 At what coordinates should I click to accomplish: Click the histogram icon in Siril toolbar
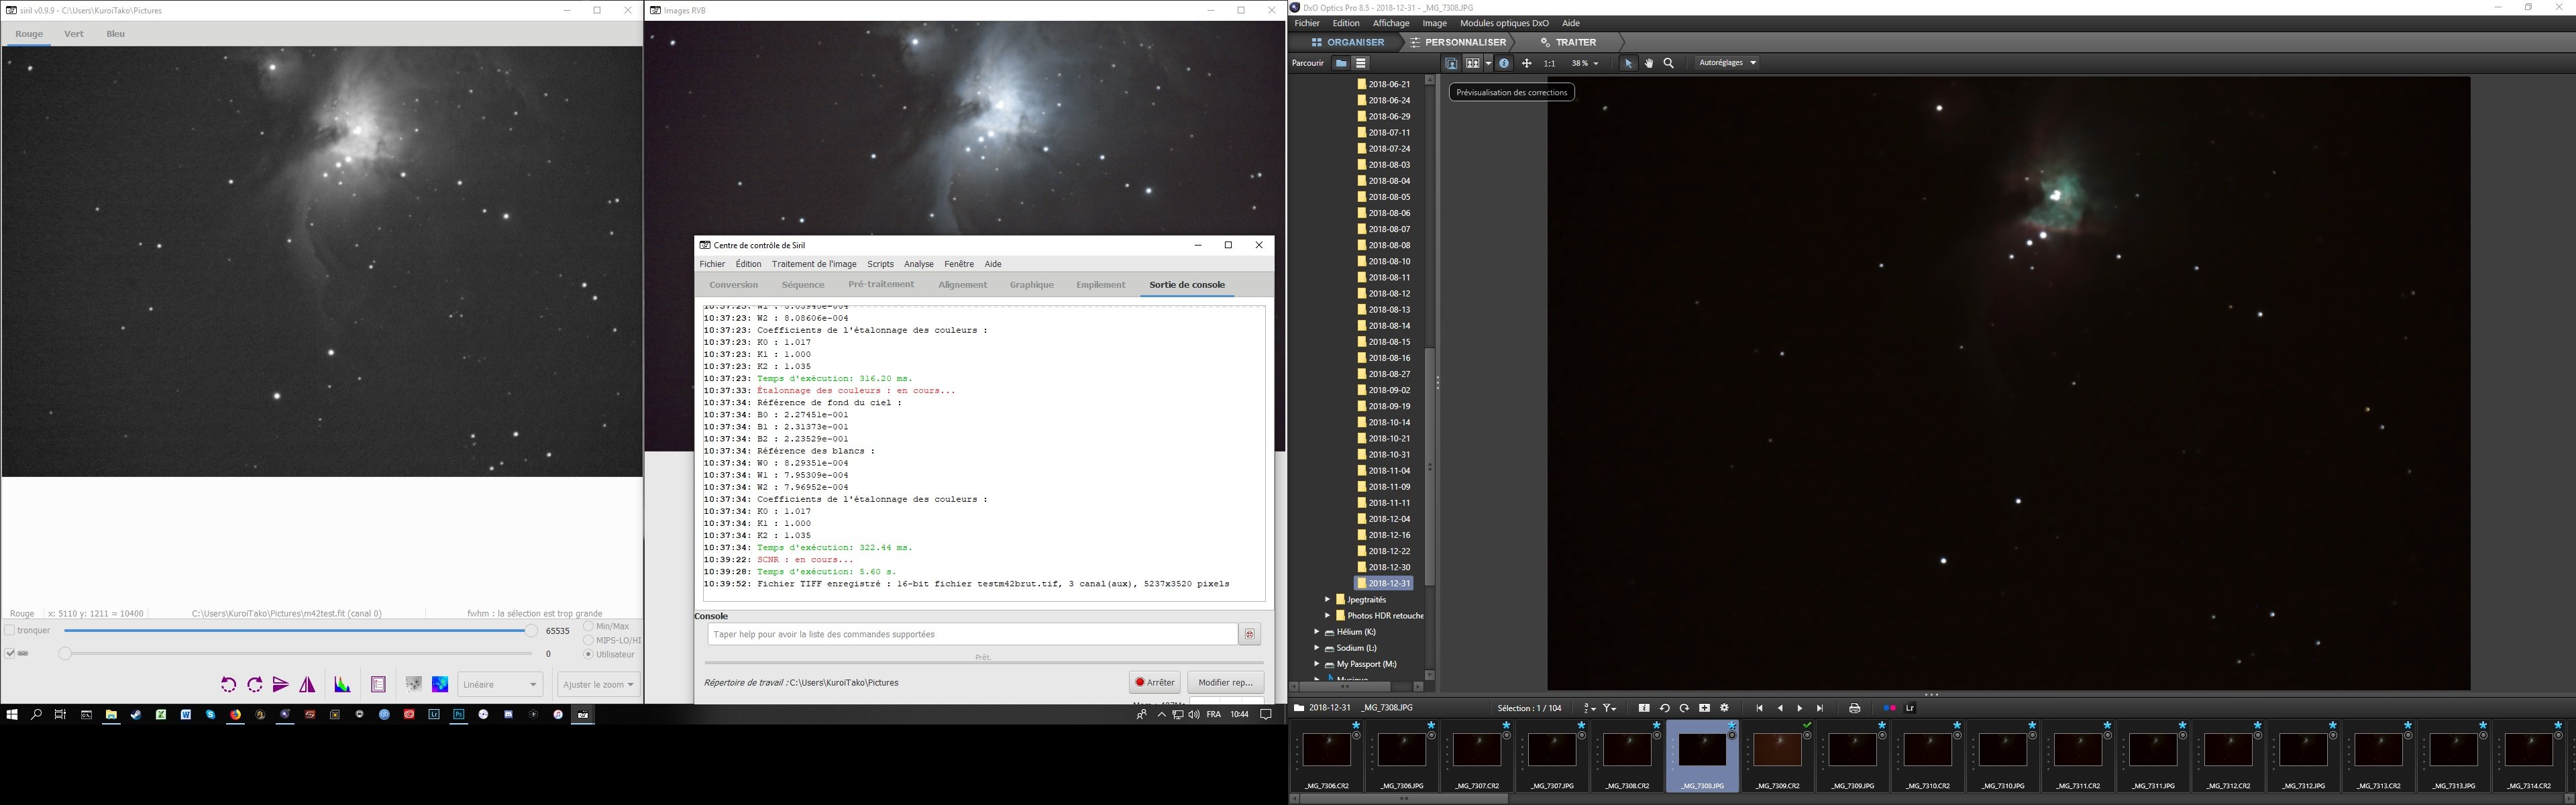coord(342,685)
